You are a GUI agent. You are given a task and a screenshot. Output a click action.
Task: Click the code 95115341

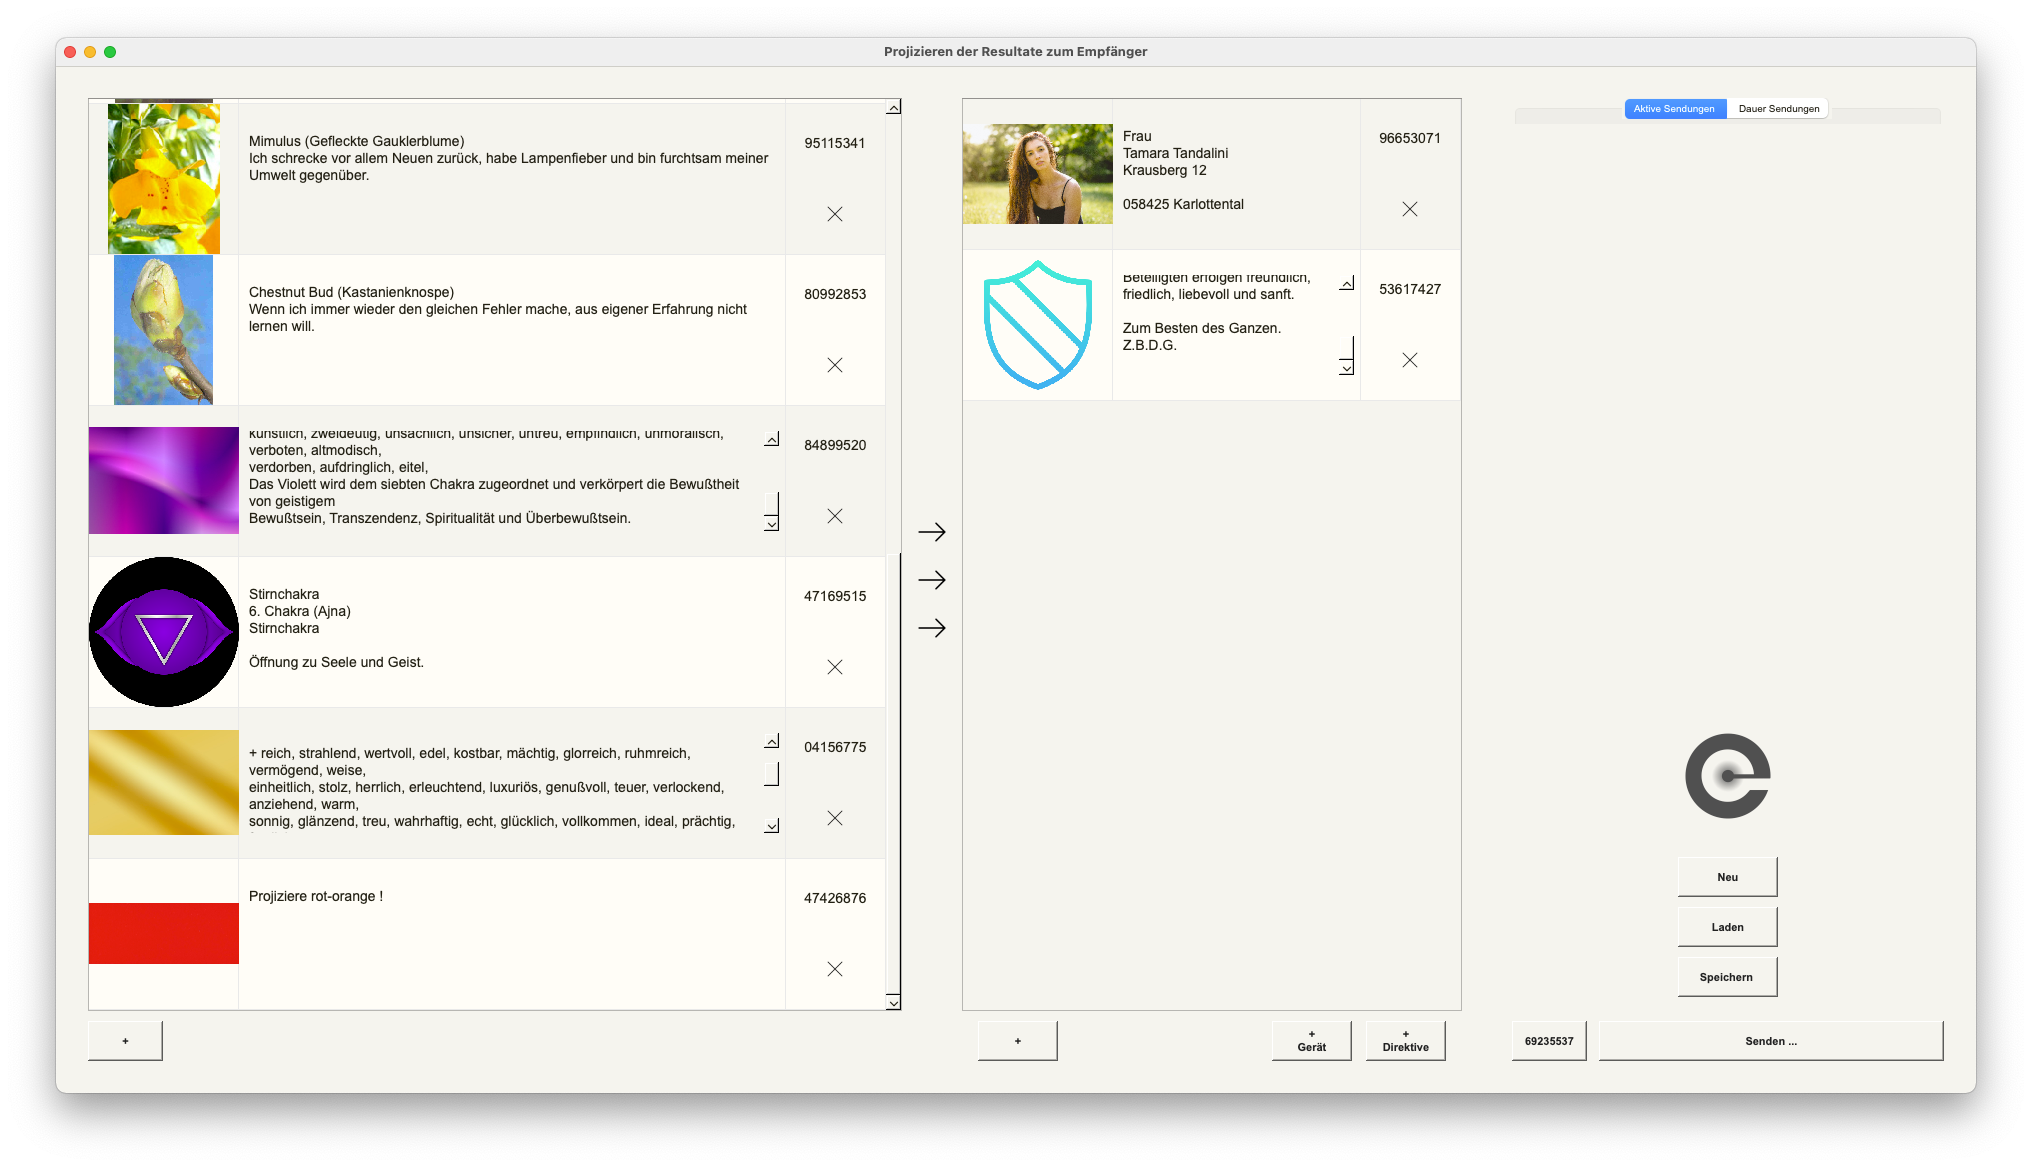835,143
